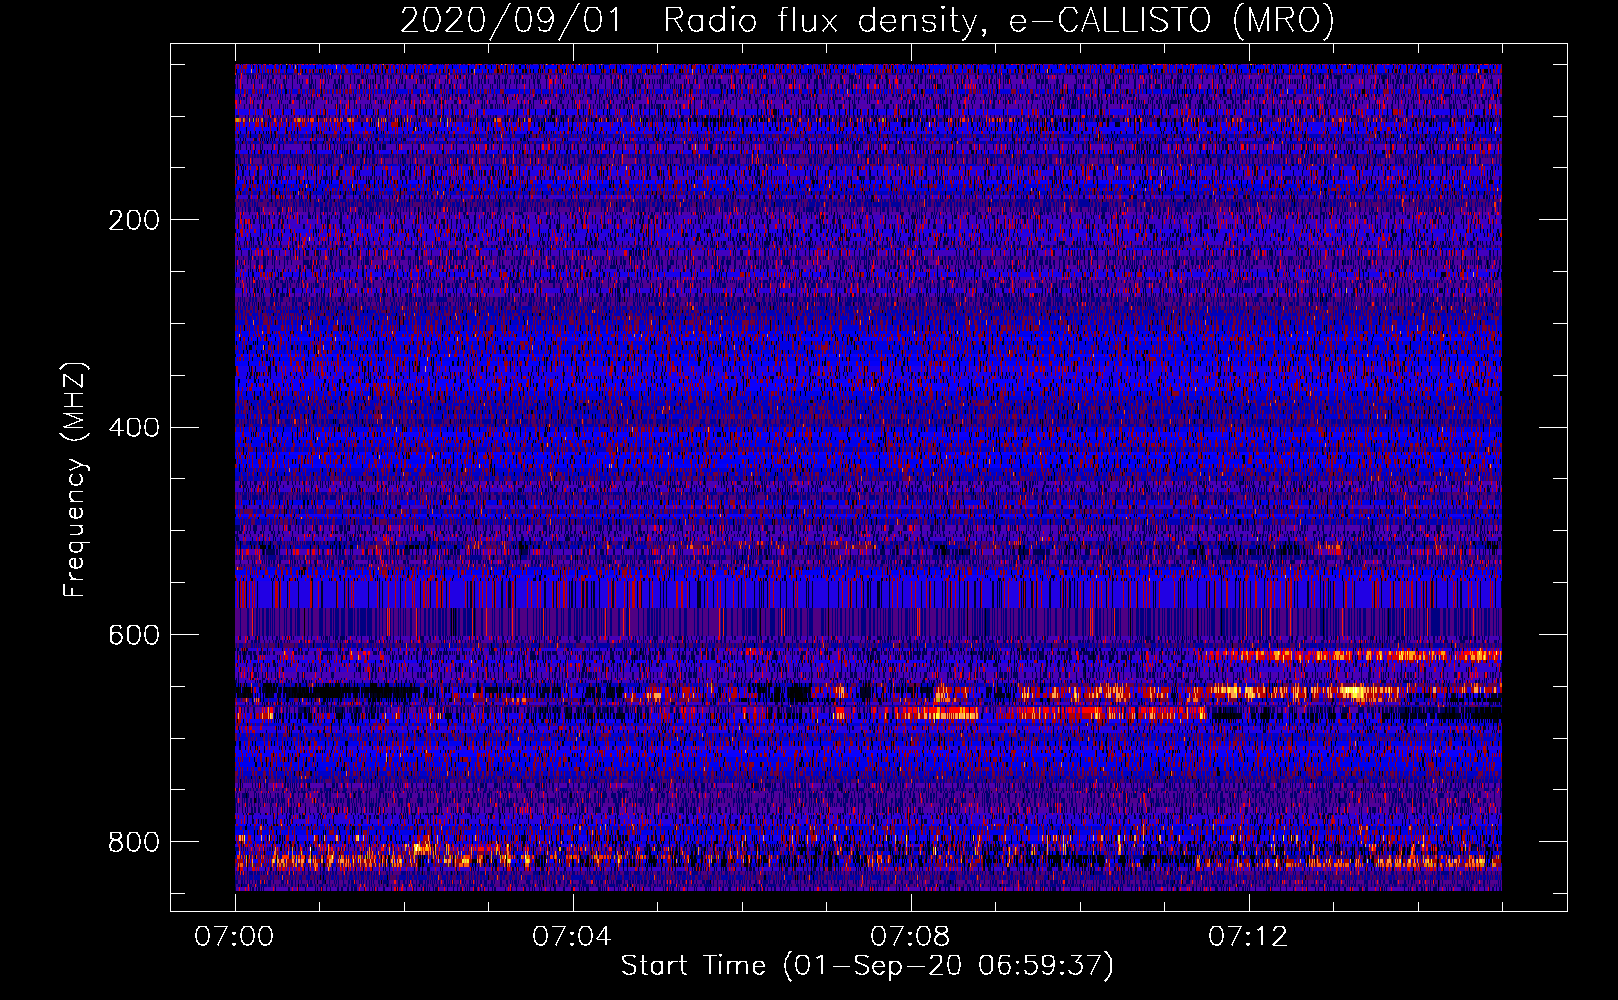Click the 'Start Time (01-Sep-20 06:59:37)' label
Screen dimensions: 1618x1000
(867, 966)
